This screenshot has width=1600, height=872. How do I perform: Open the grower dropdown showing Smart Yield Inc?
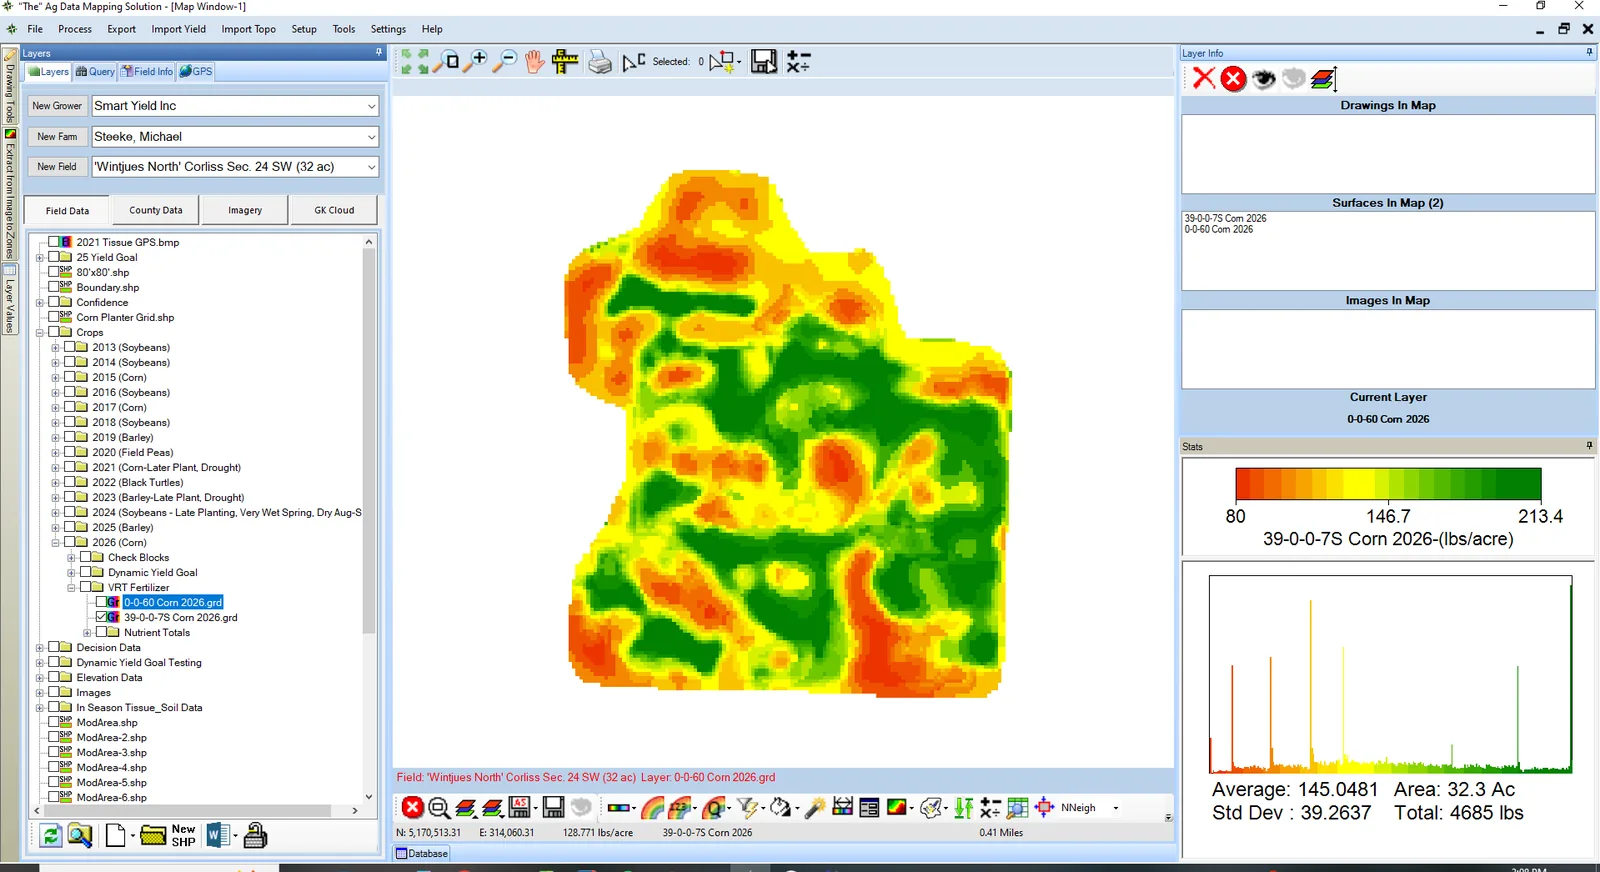click(371, 106)
